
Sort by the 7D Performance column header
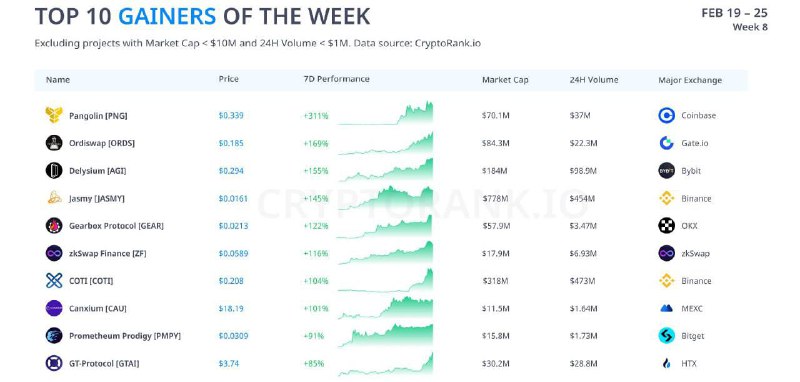[336, 80]
